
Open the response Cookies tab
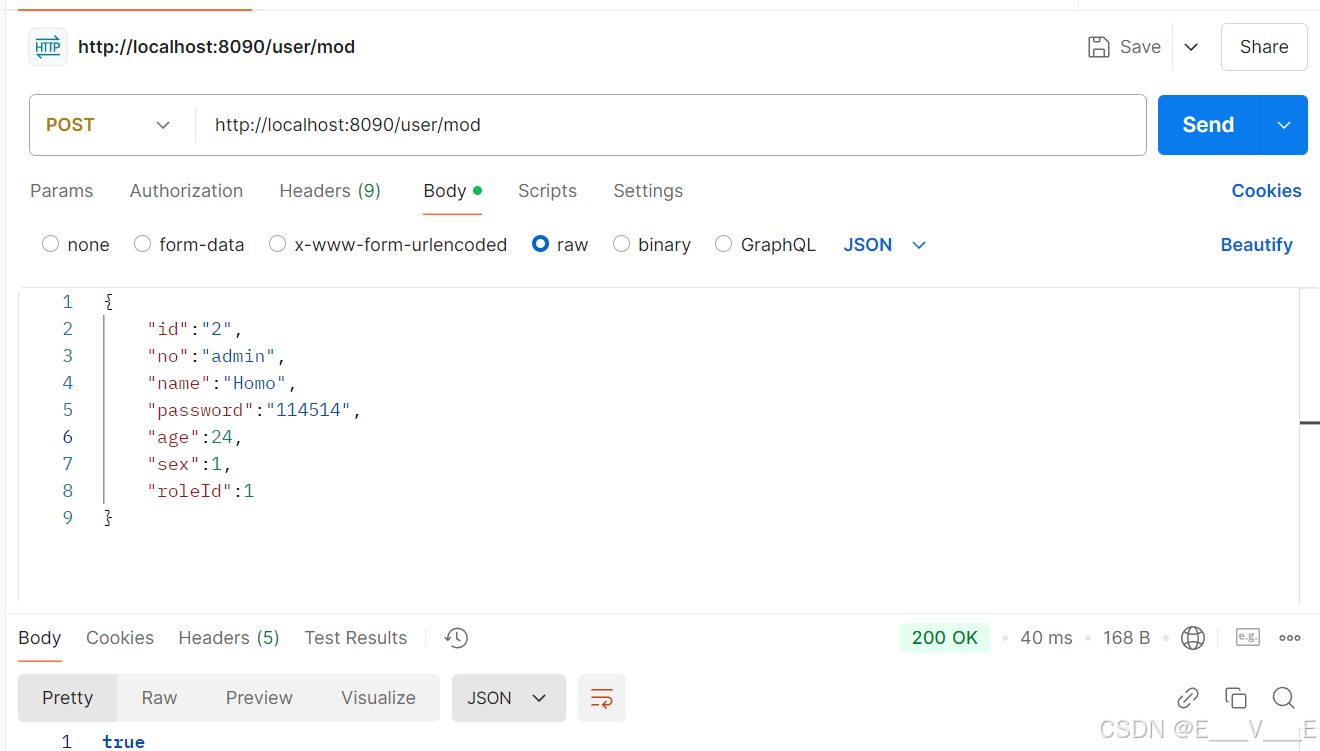120,638
